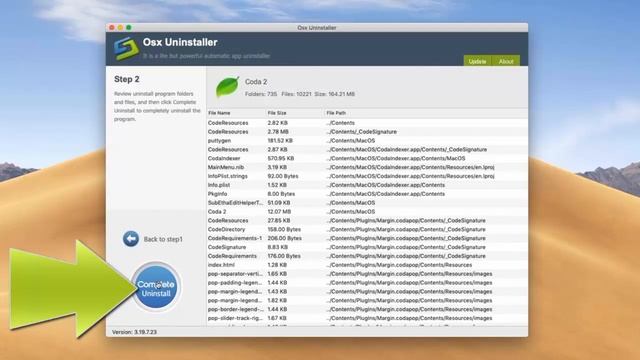
Task: Click the 2.78 MB file size cell
Action: 278,132
